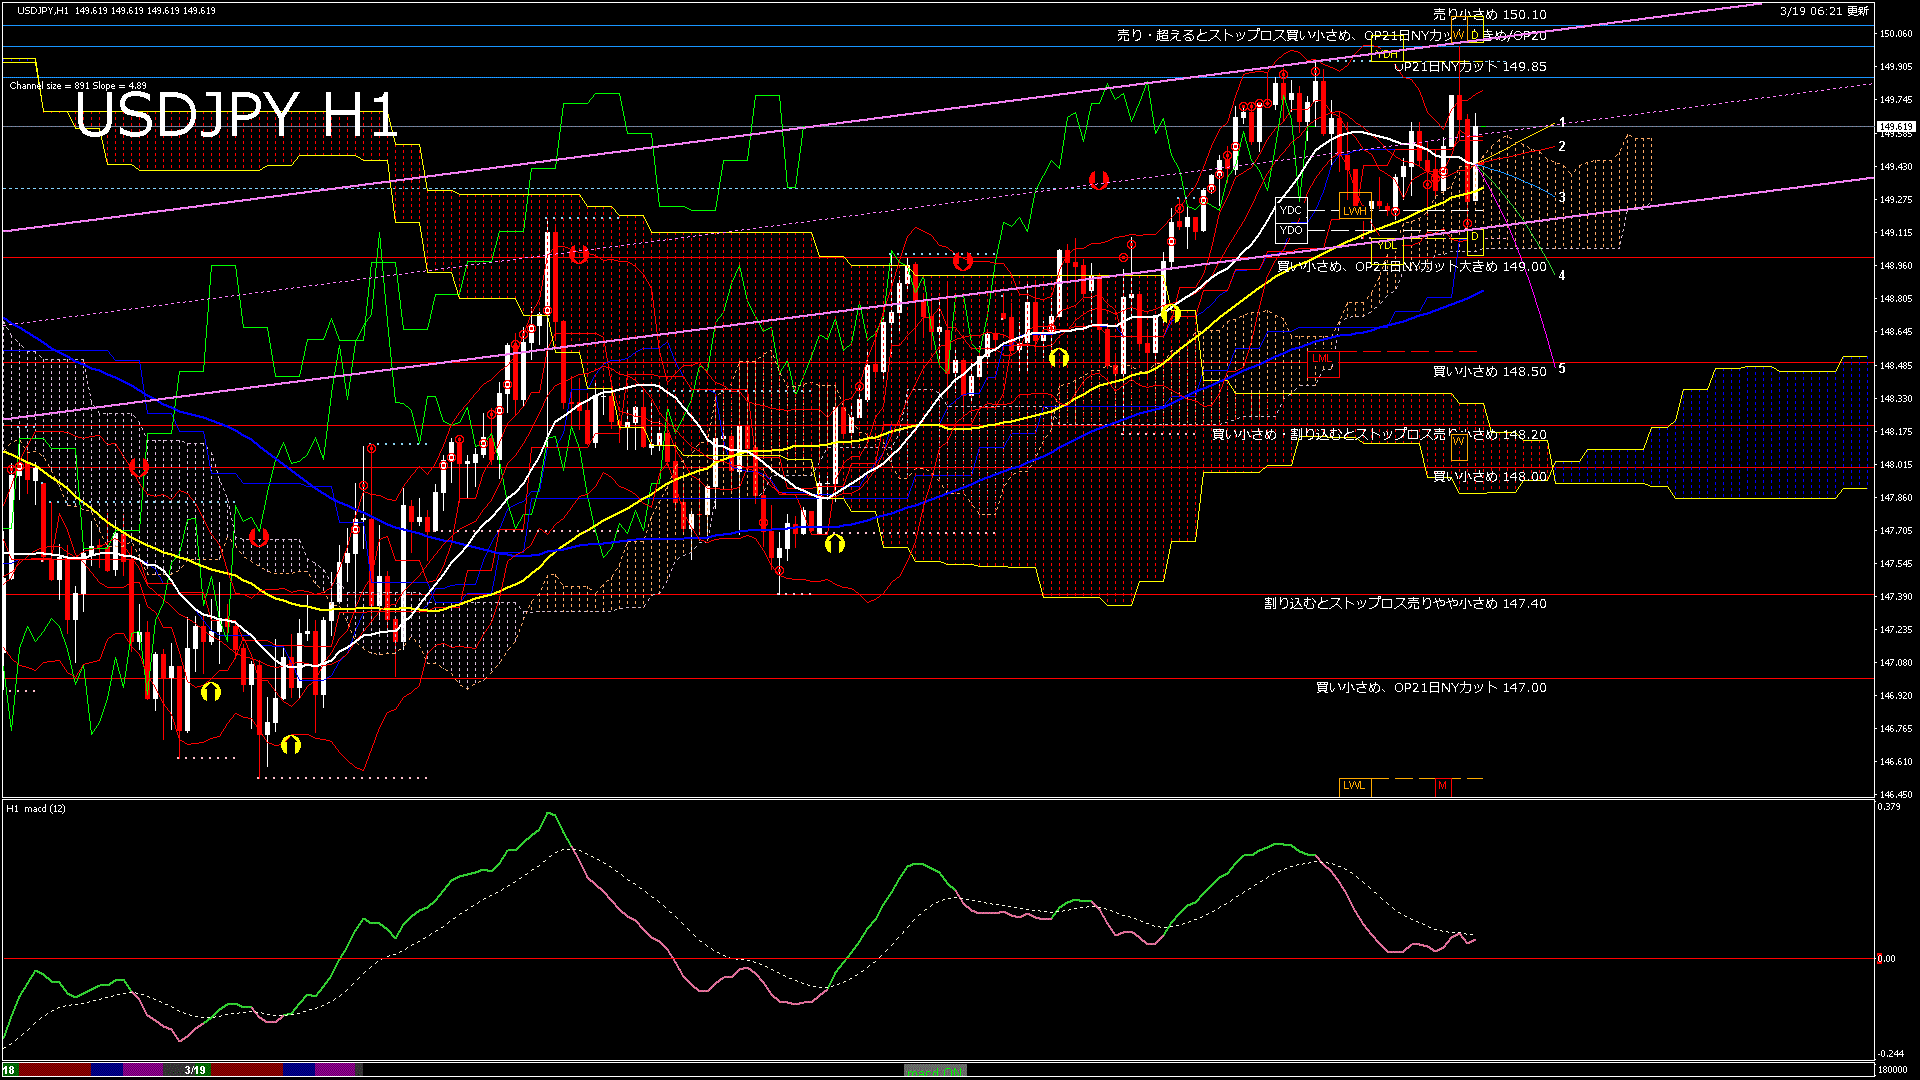This screenshot has height=1080, width=1920.
Task: Select the OP21日NYカット 149.85 label
Action: coord(1470,66)
